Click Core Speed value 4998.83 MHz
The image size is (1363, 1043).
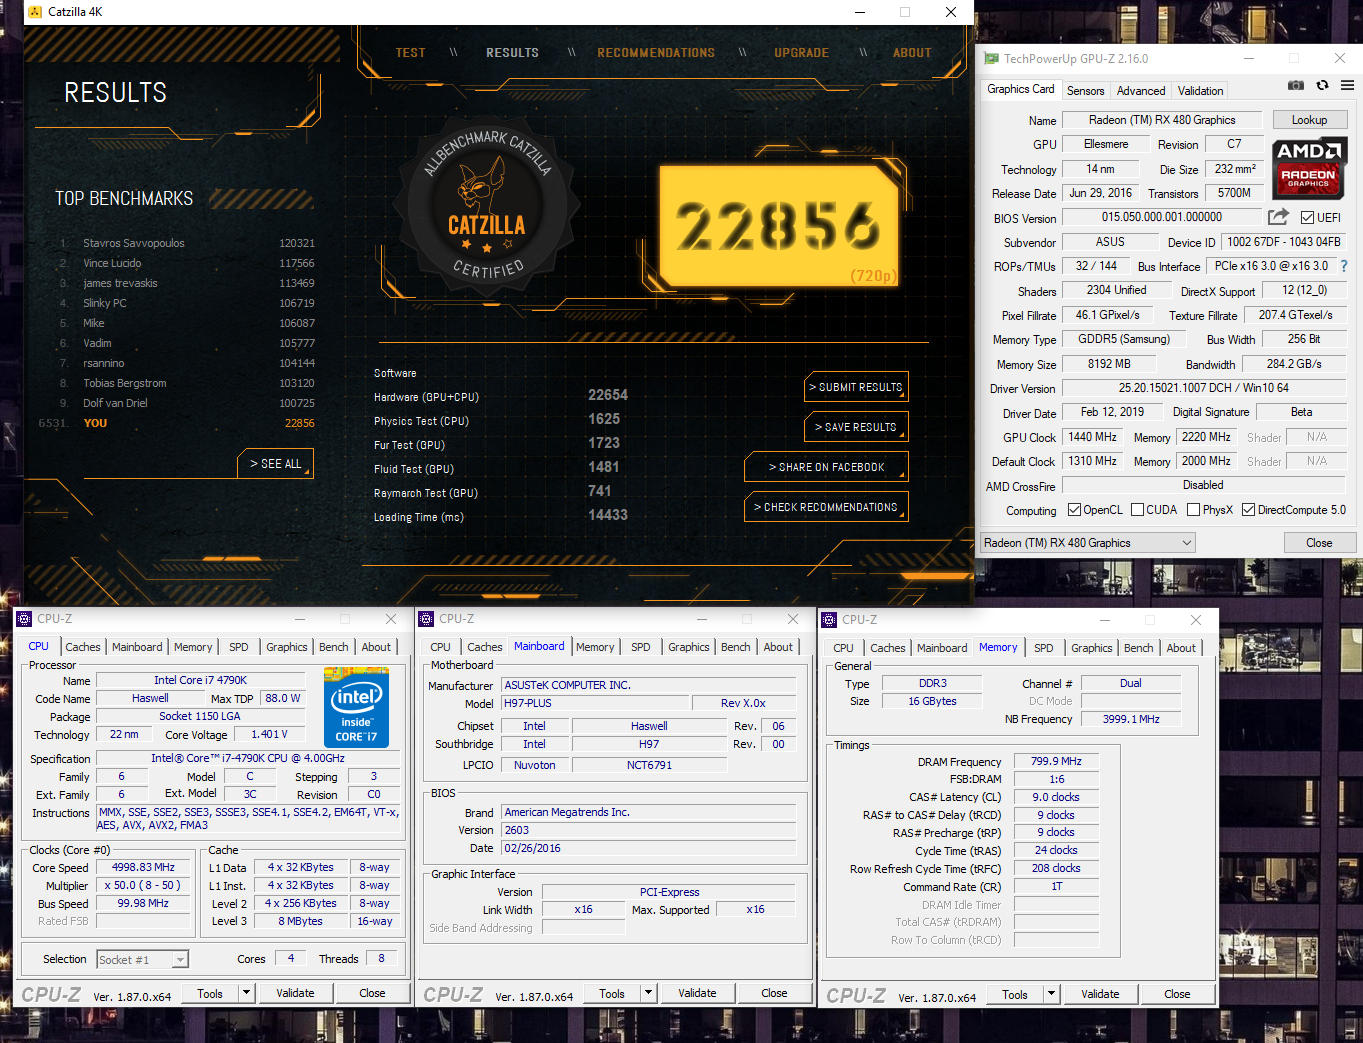143,867
